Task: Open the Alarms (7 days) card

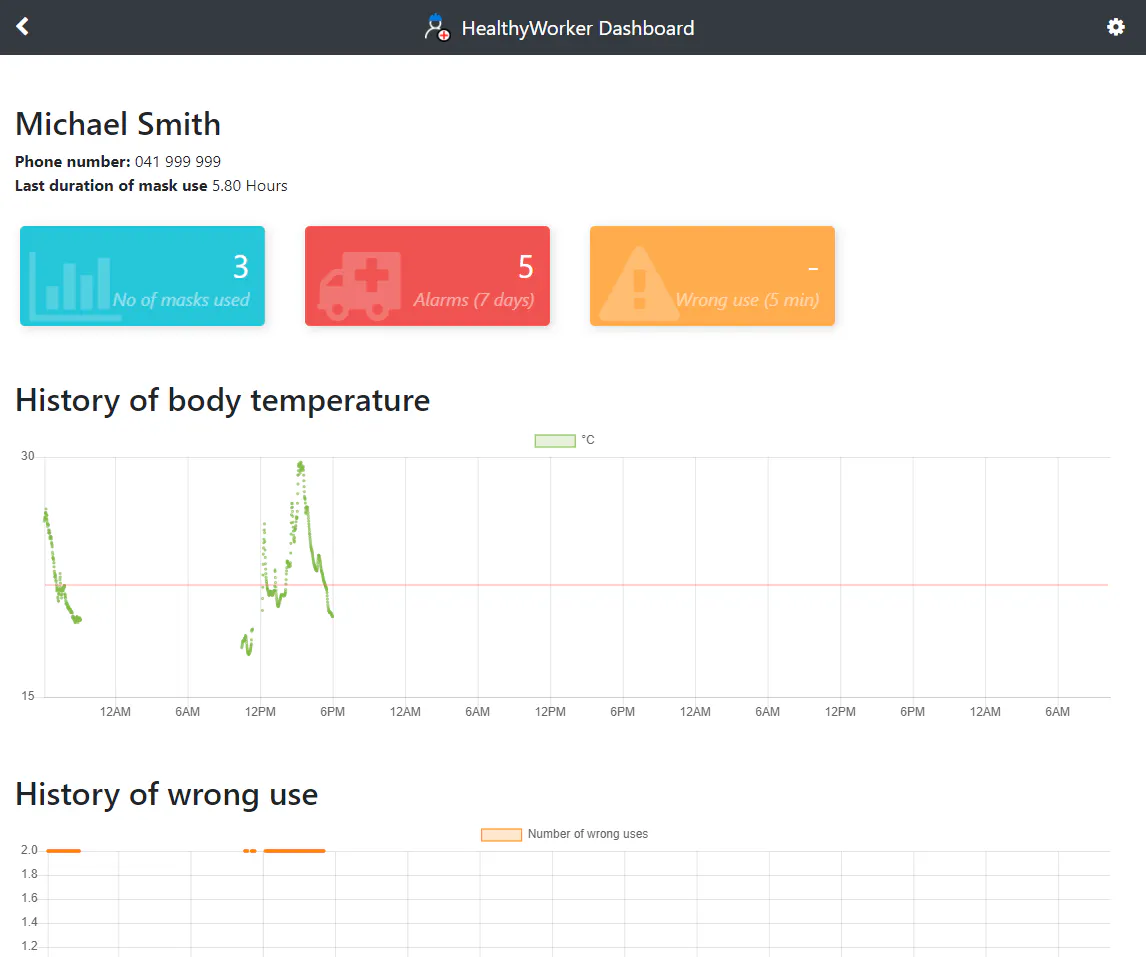Action: point(427,276)
